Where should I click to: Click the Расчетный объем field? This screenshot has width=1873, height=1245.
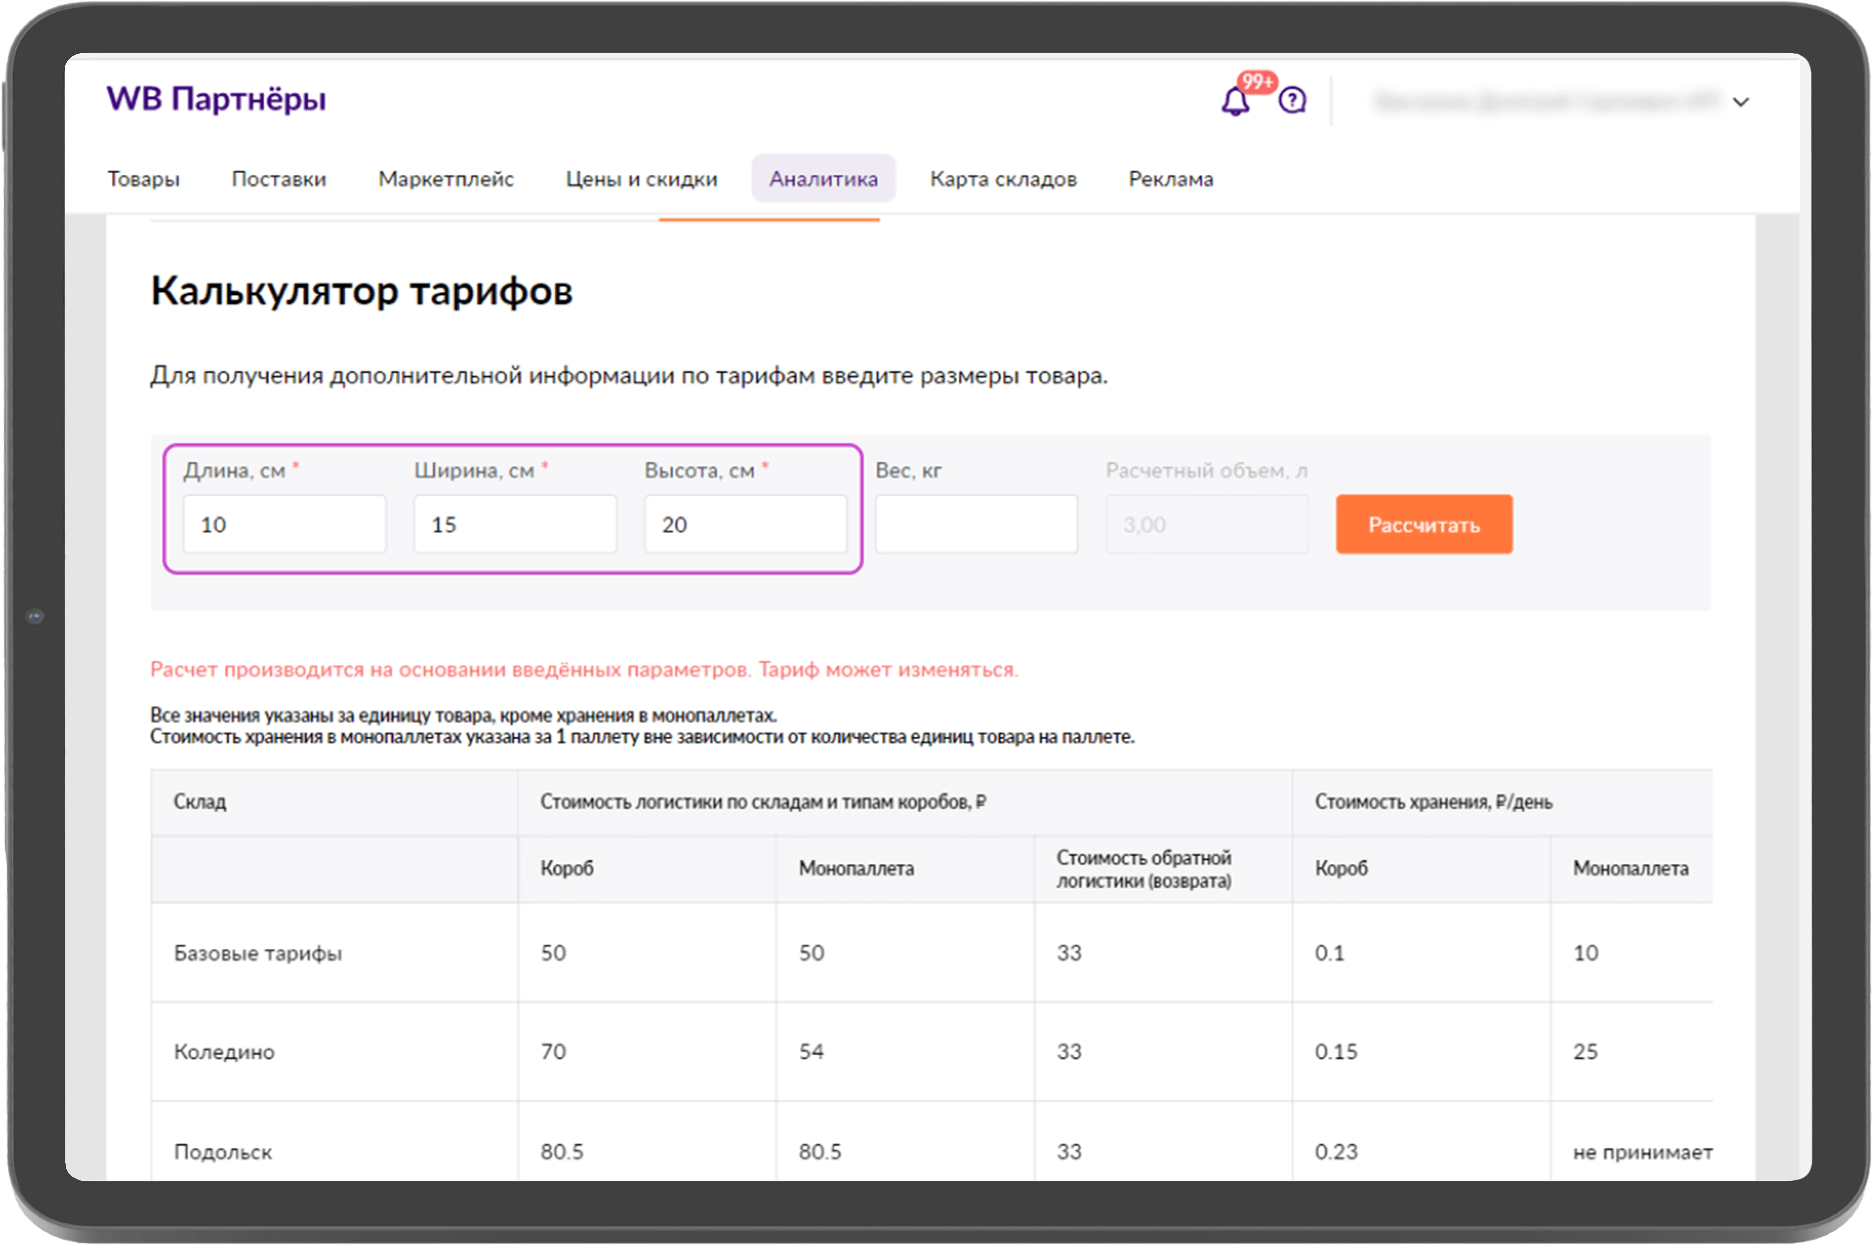pyautogui.click(x=1207, y=524)
